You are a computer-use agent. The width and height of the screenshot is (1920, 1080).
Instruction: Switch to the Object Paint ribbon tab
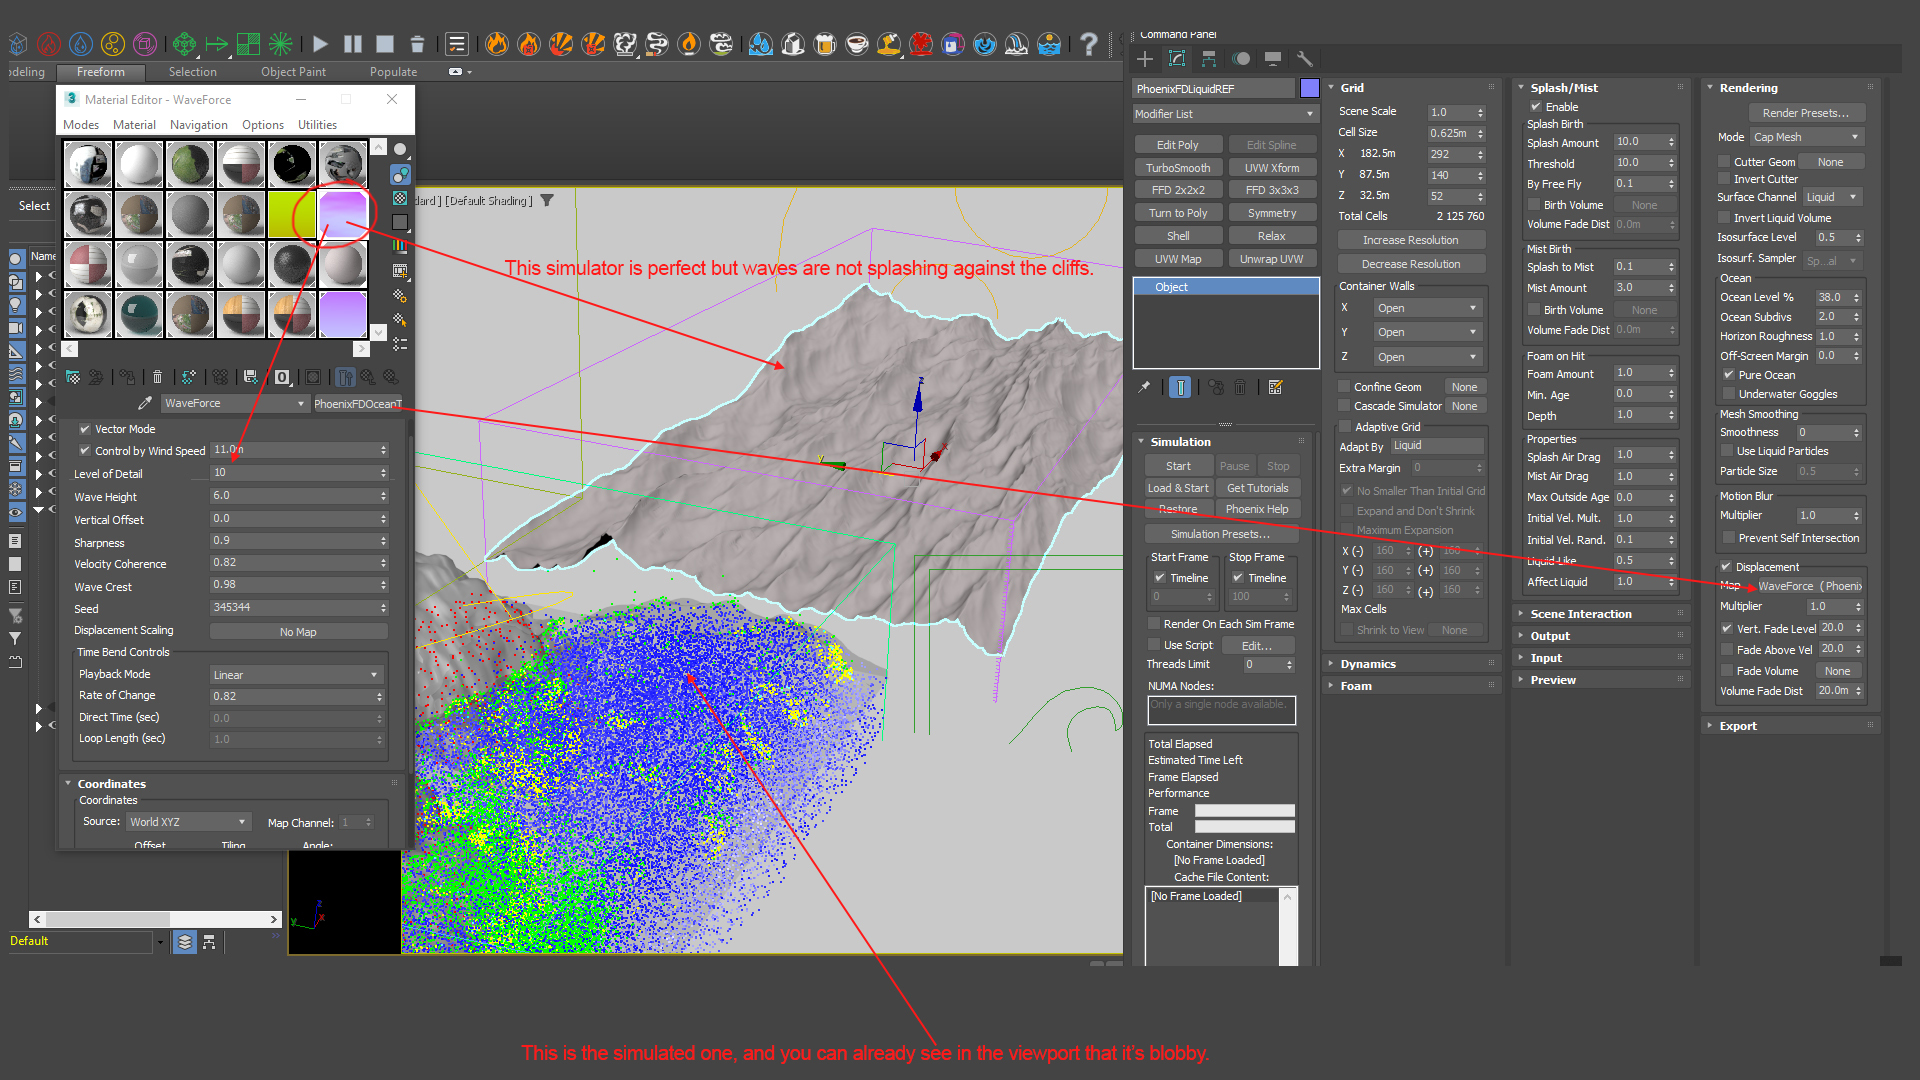click(x=293, y=72)
